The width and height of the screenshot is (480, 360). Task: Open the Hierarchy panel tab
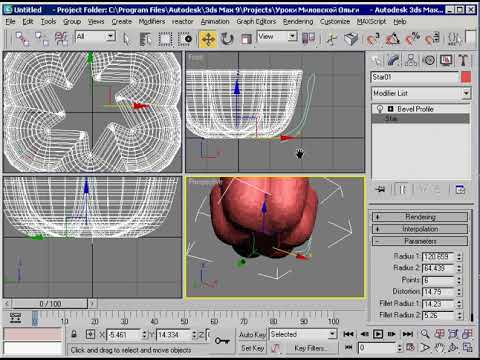[x=411, y=60]
